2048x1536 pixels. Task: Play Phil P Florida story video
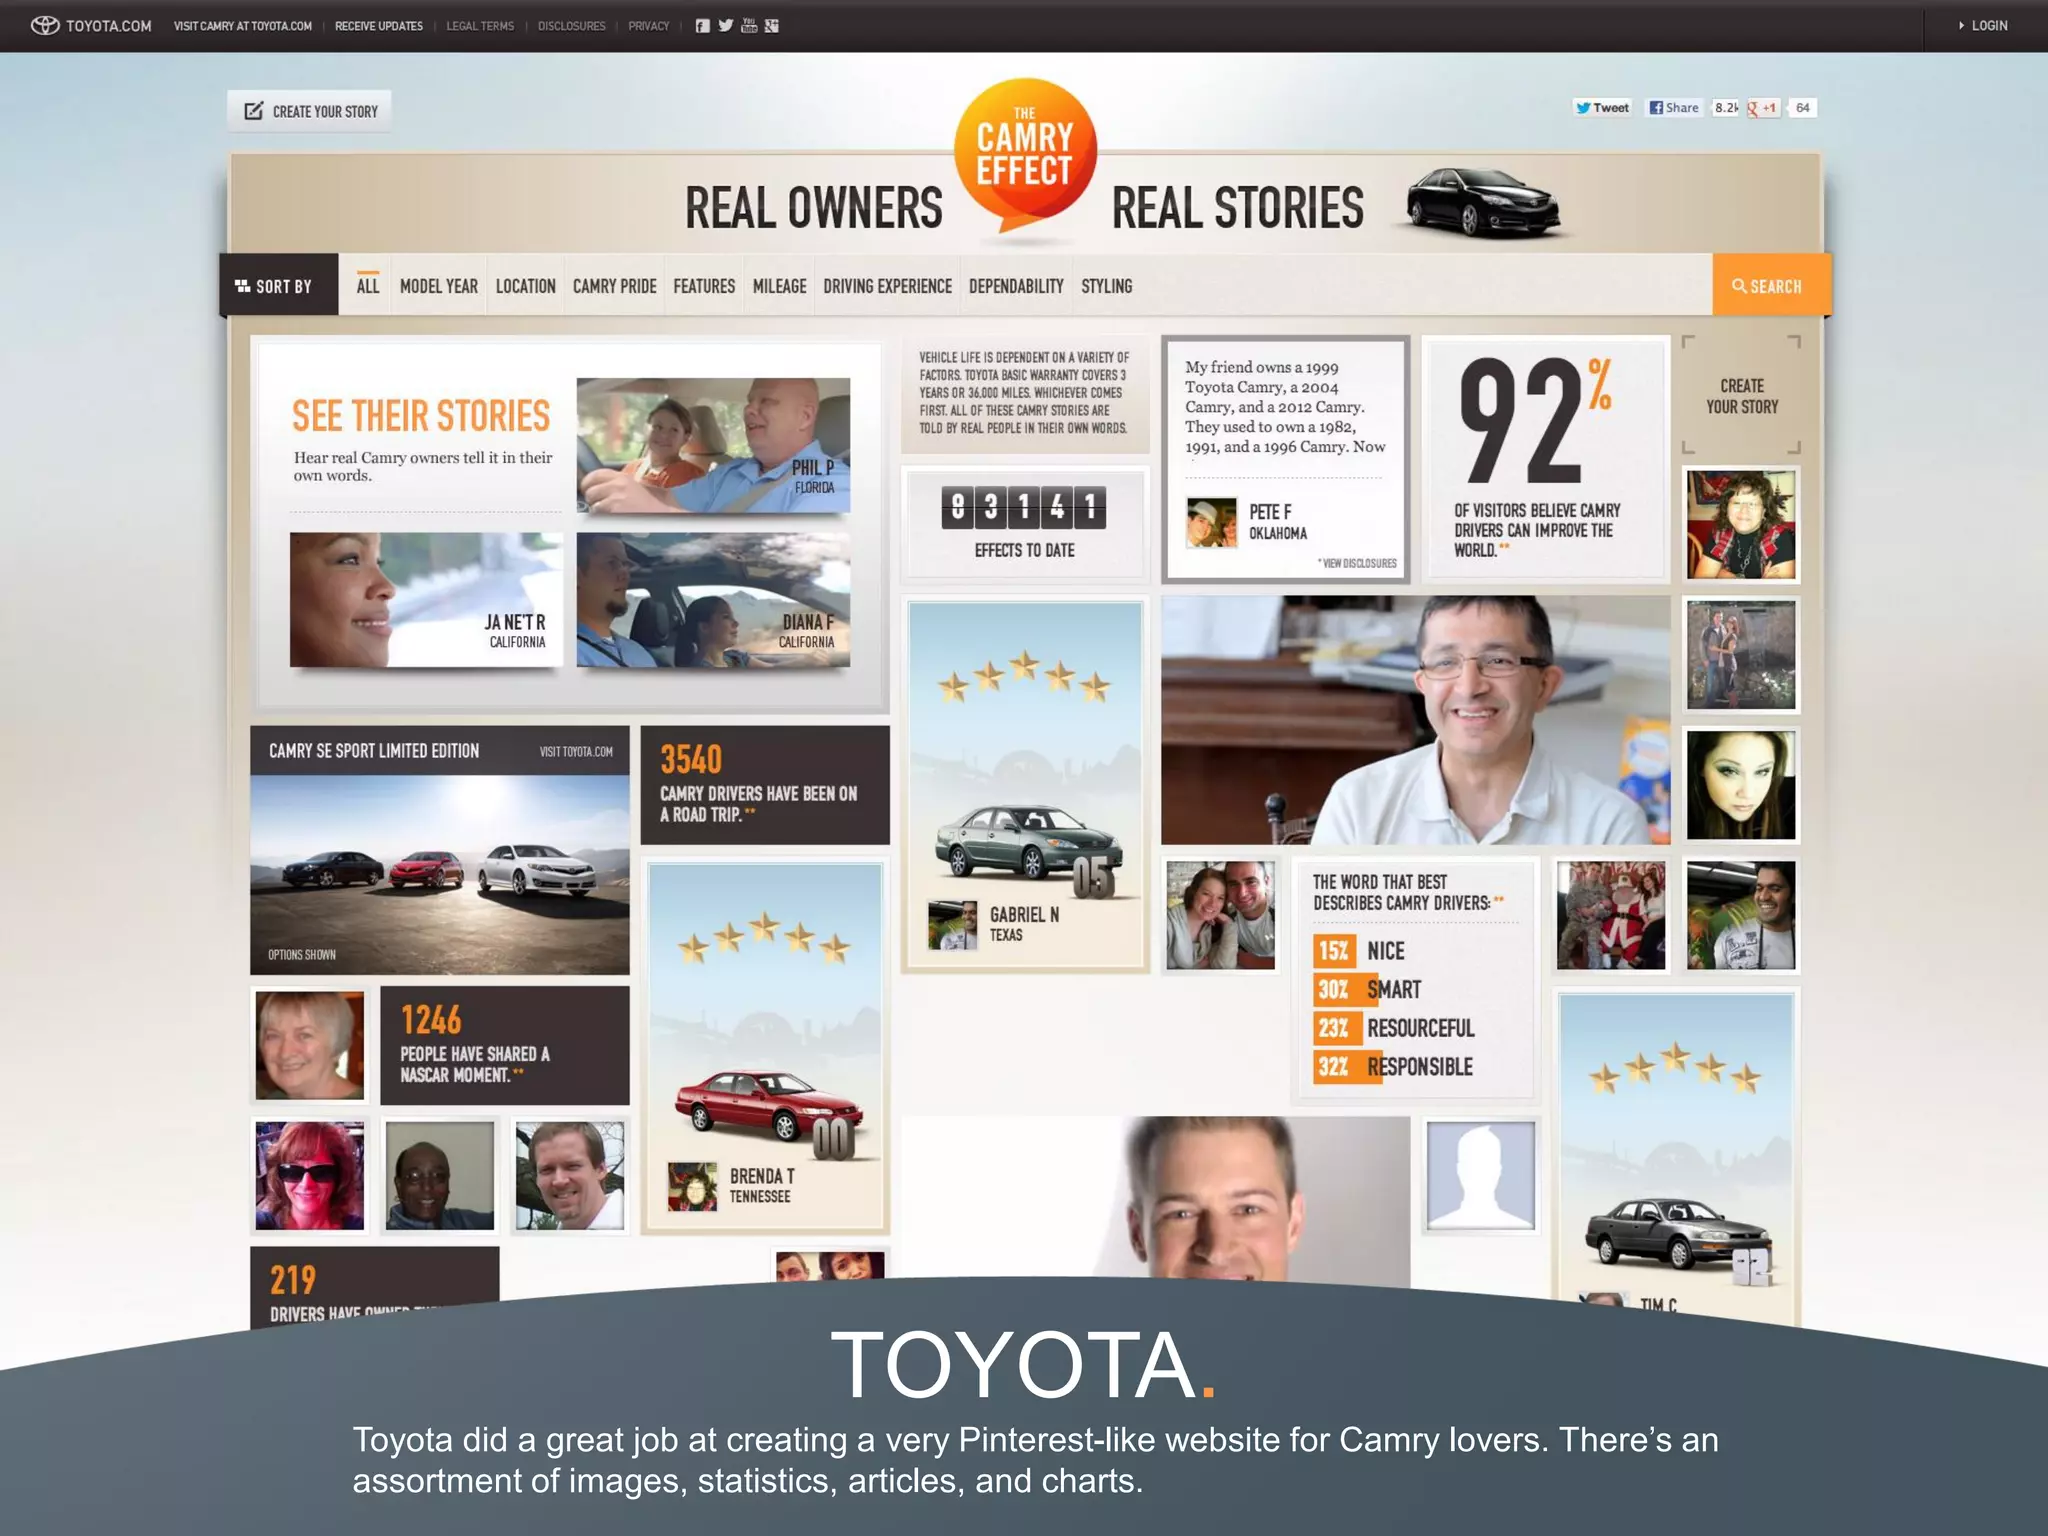pyautogui.click(x=713, y=445)
